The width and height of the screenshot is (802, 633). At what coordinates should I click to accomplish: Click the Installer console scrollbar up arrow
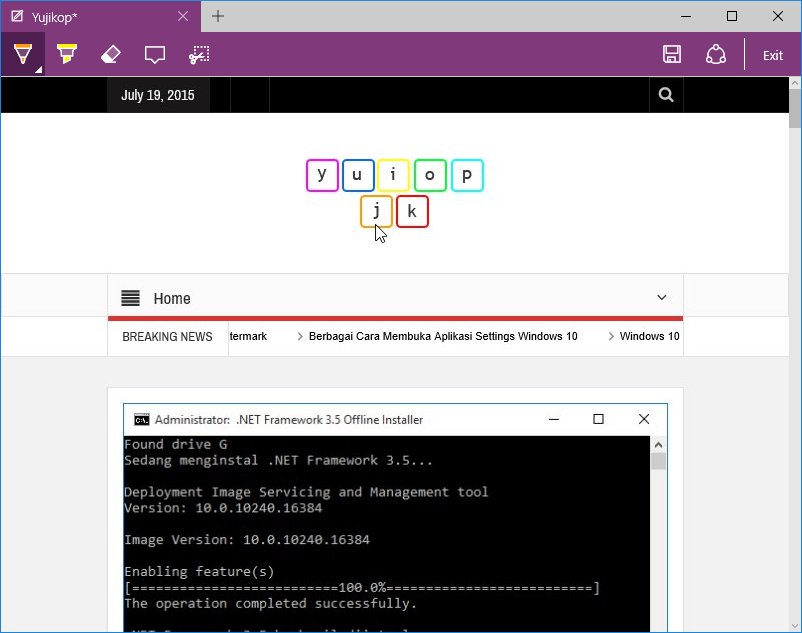coord(658,445)
